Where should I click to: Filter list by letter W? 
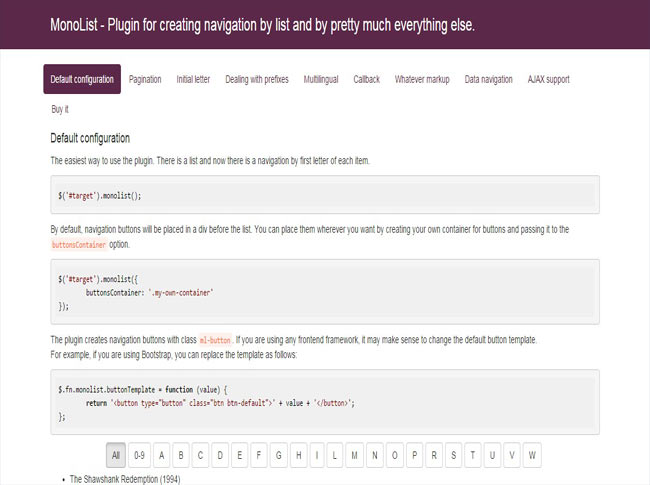click(x=532, y=455)
